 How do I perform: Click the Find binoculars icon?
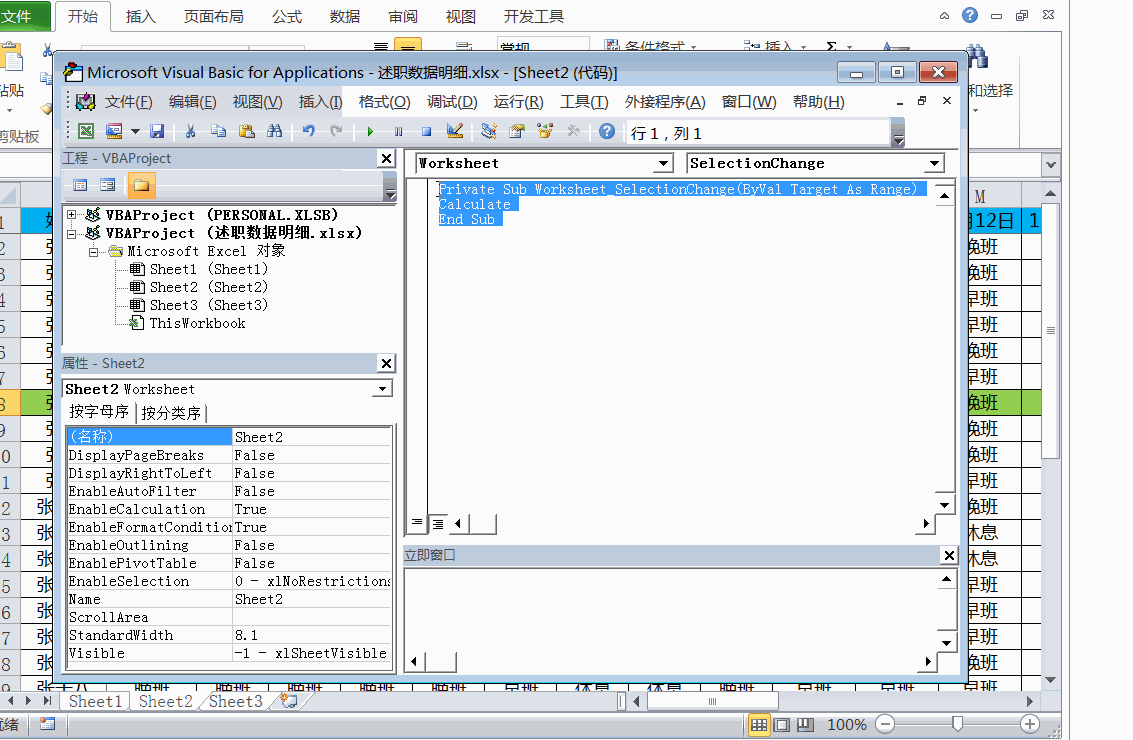[x=275, y=131]
